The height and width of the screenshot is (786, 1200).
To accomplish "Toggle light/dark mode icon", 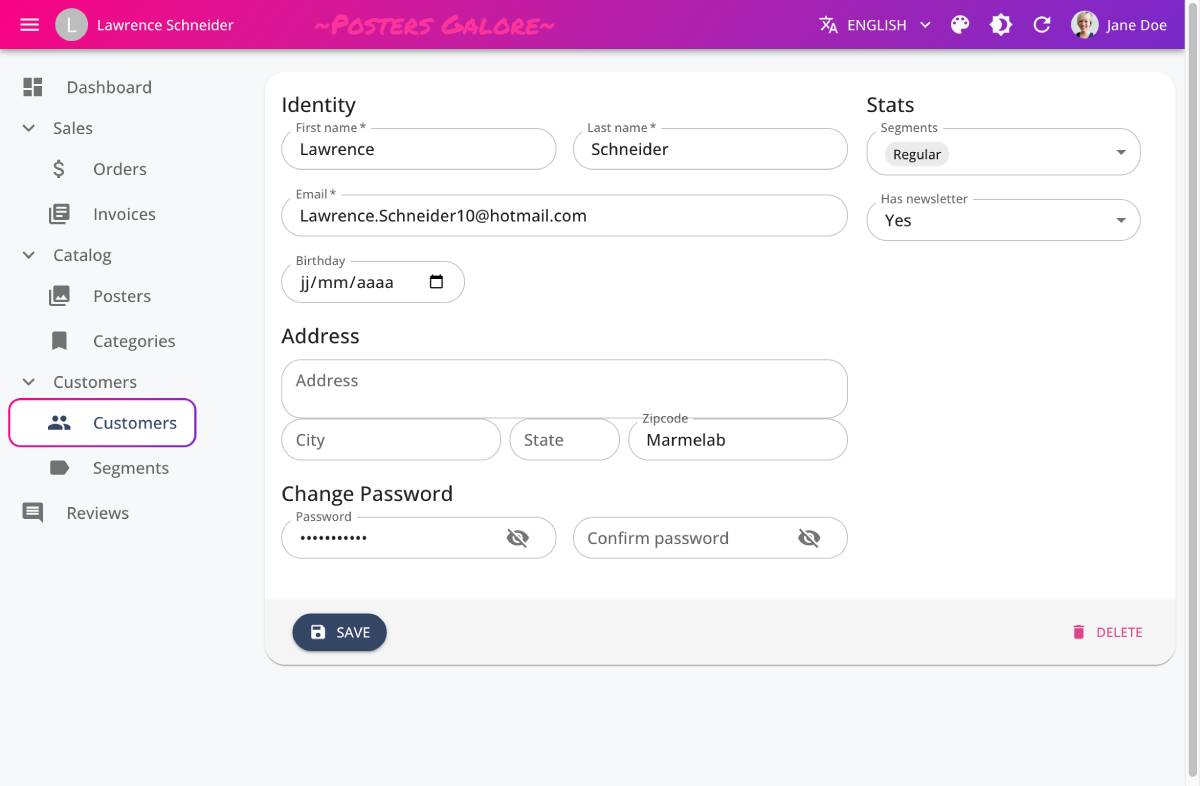I will 1001,25.
